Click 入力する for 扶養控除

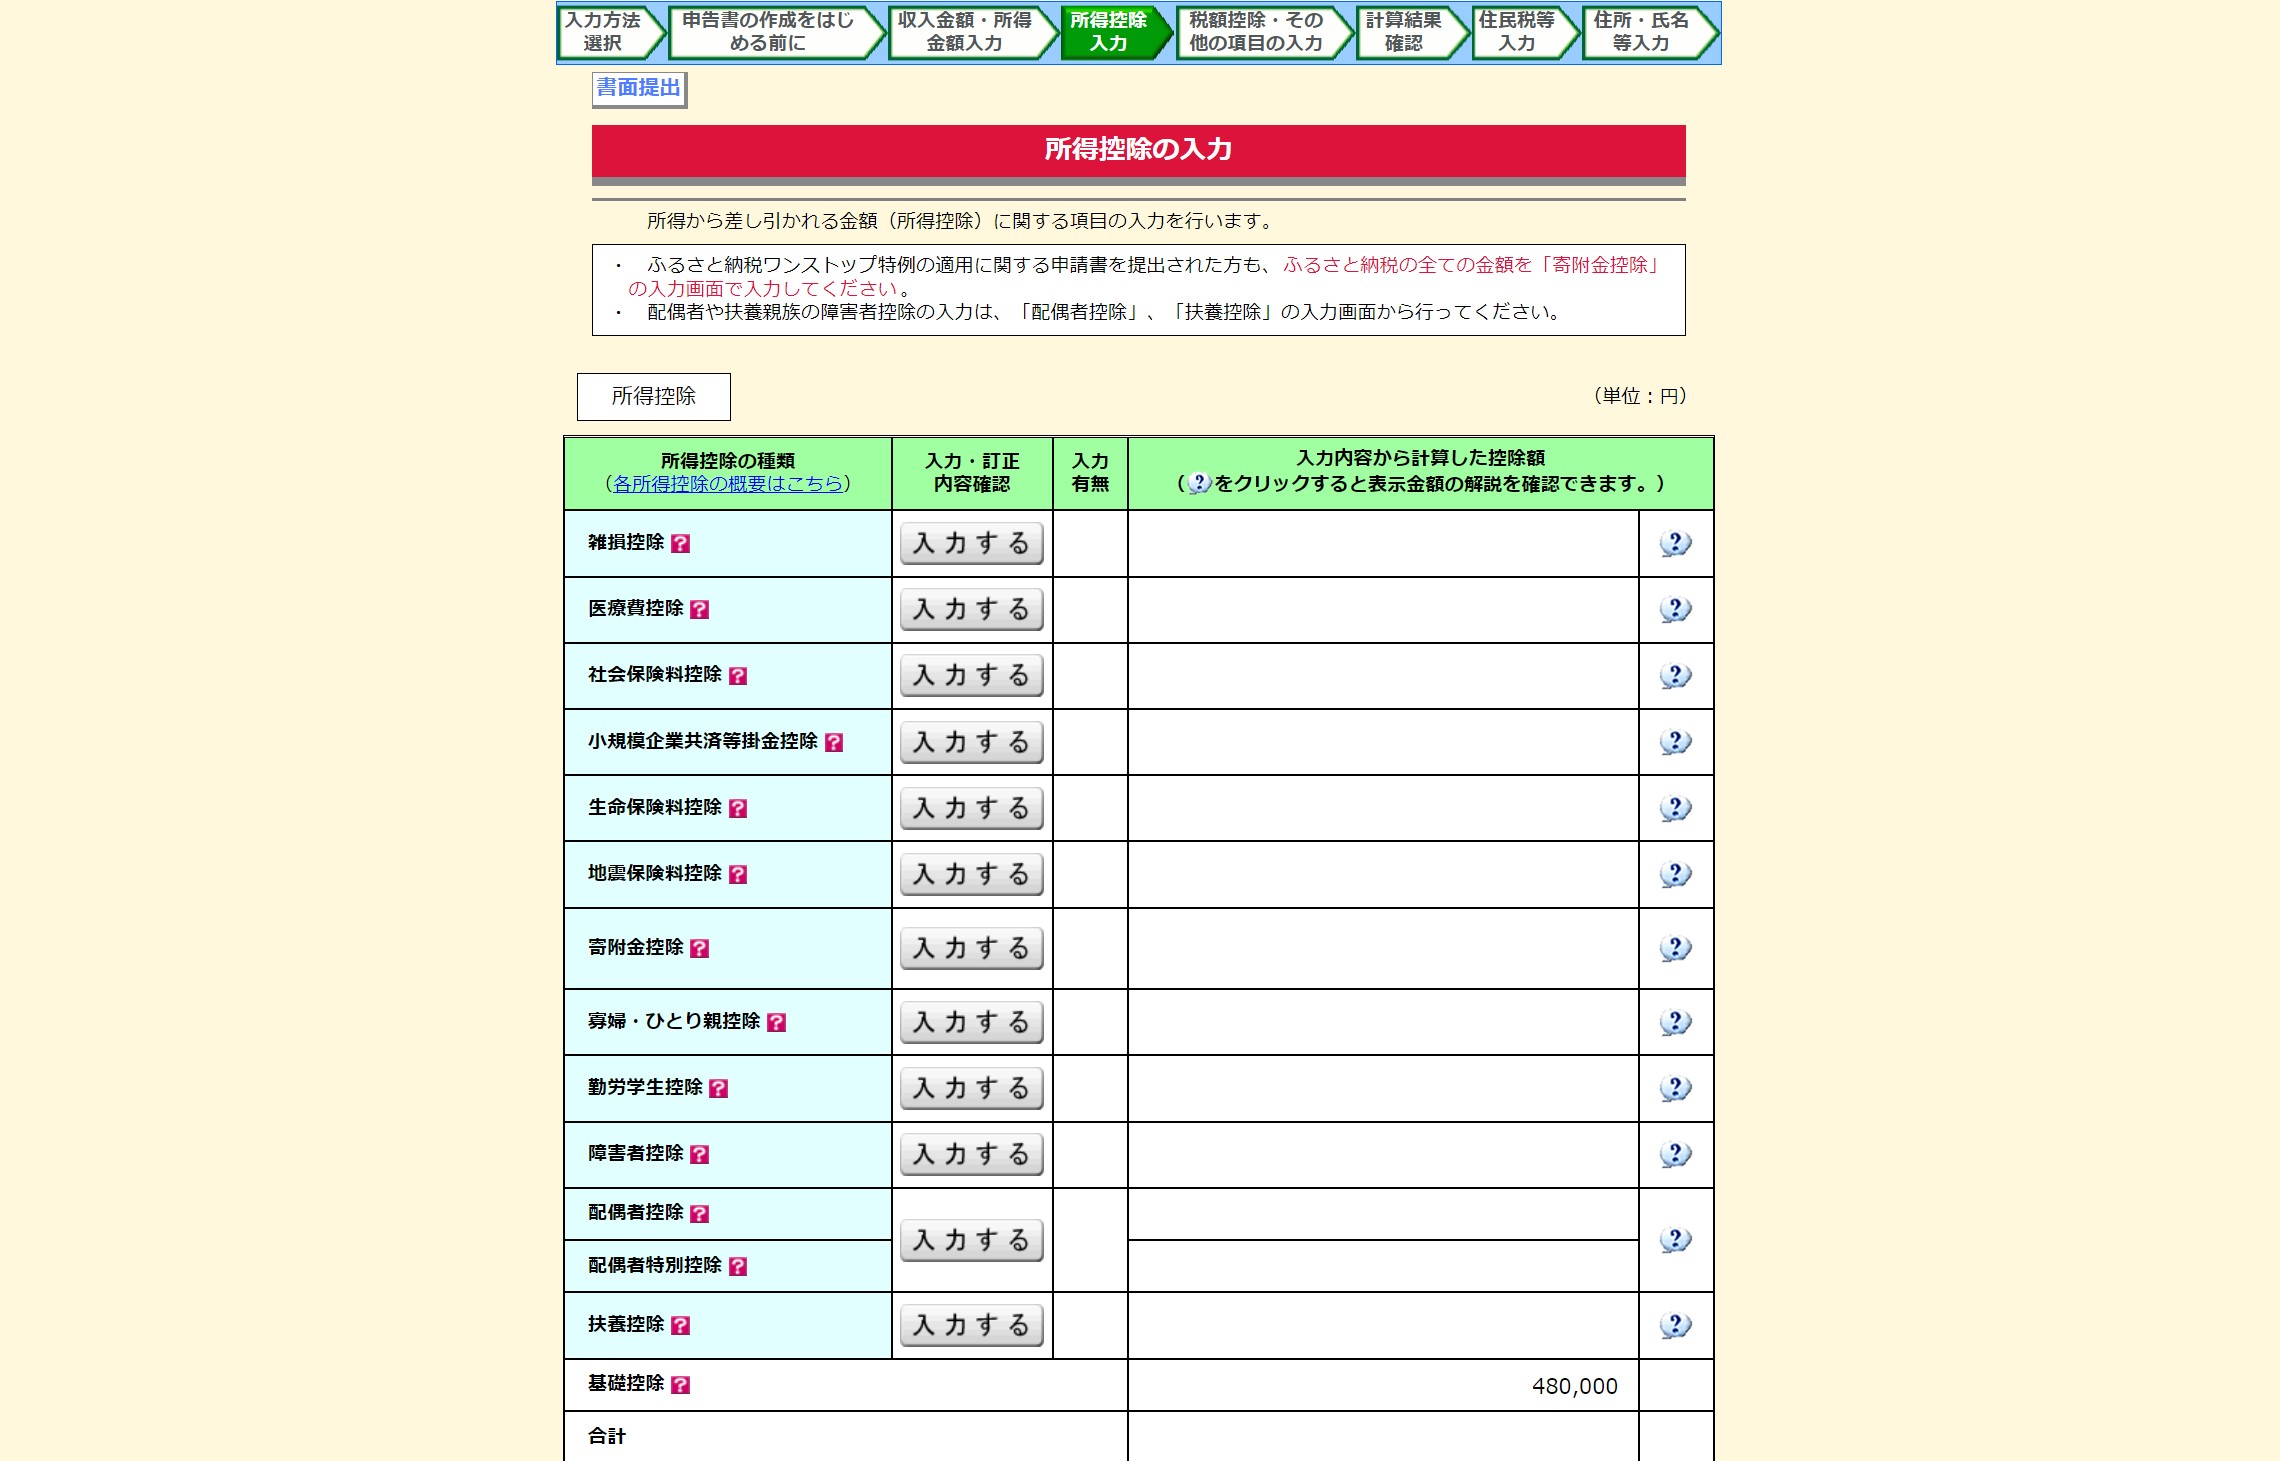pos(971,1325)
